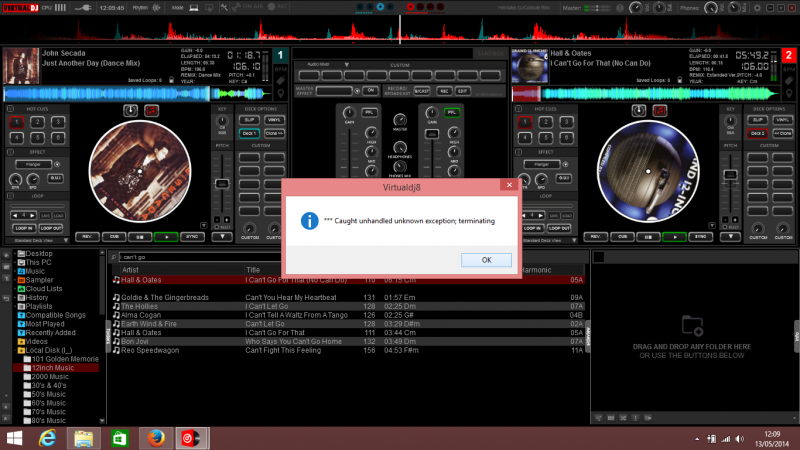Toggle deck 1 saved loops lock icon

tap(171, 80)
